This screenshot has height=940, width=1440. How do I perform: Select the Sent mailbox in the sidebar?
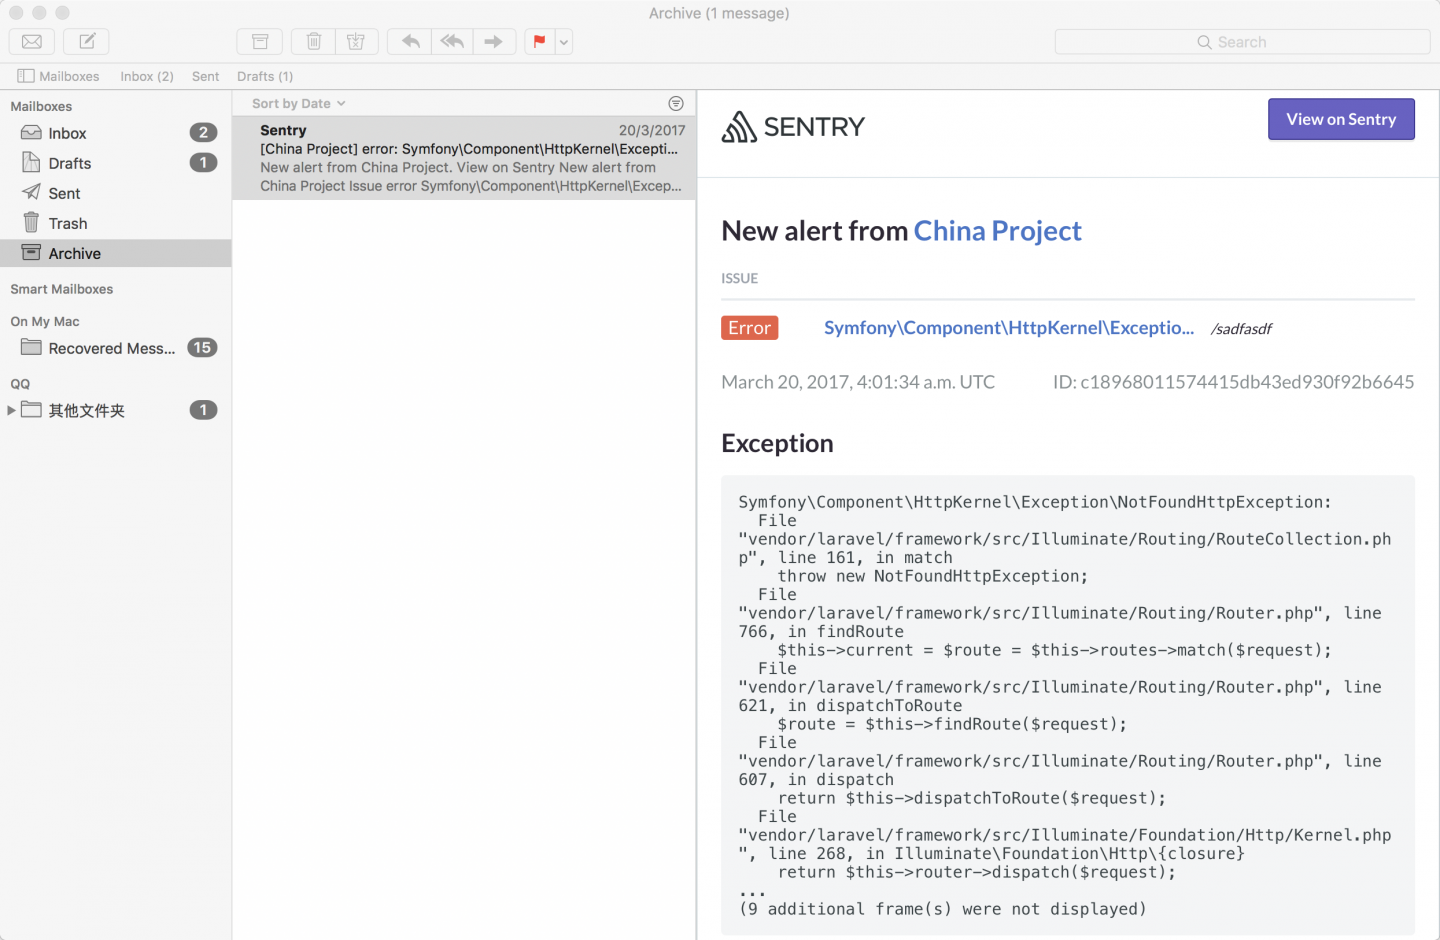tap(116, 193)
